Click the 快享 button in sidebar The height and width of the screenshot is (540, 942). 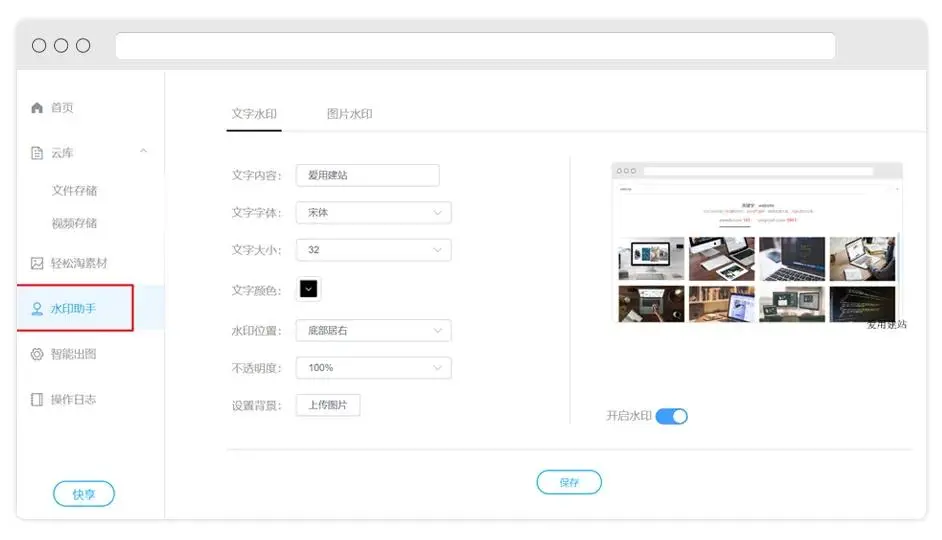tap(84, 494)
